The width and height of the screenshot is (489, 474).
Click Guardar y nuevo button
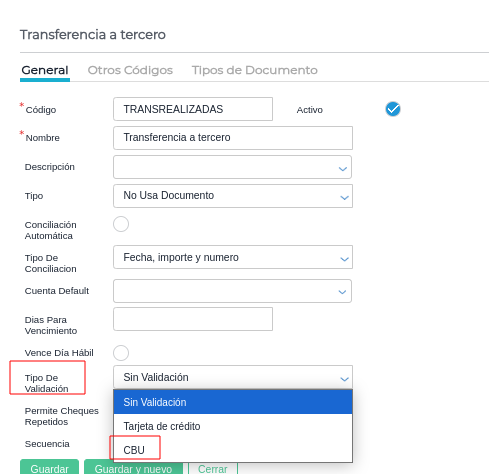pyautogui.click(x=133, y=467)
